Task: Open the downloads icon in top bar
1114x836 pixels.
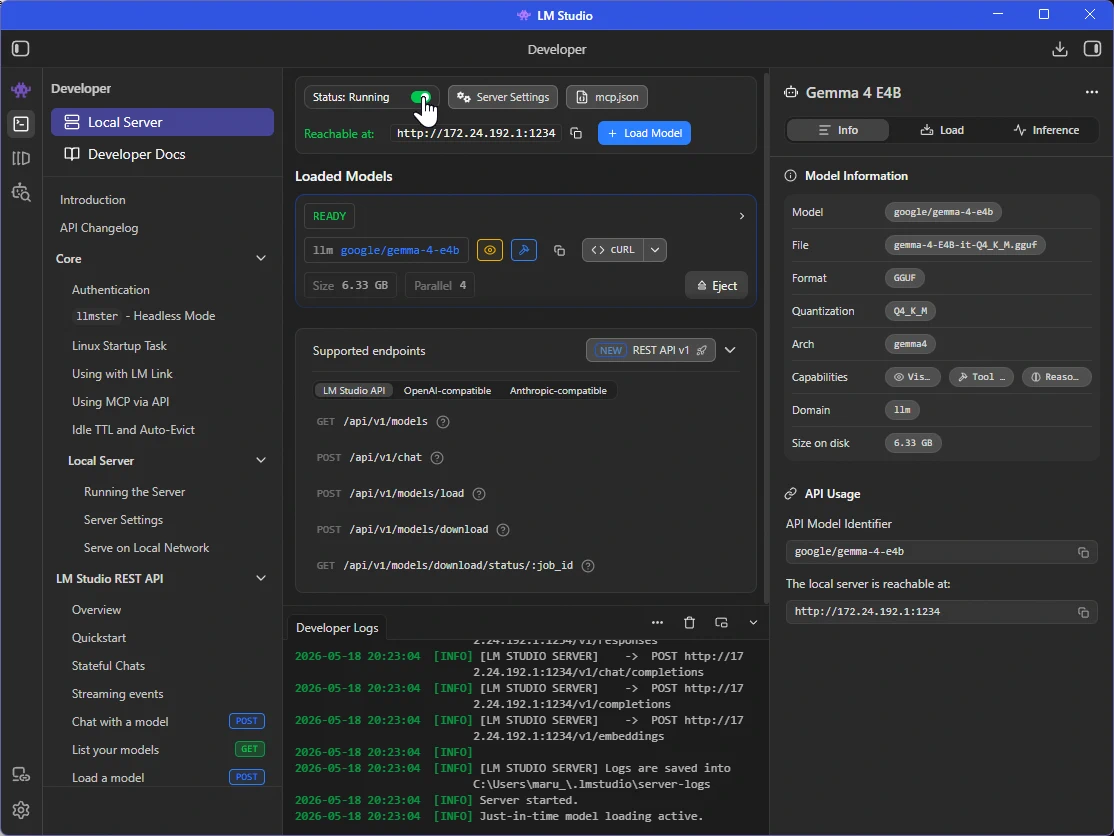Action: [x=1059, y=49]
